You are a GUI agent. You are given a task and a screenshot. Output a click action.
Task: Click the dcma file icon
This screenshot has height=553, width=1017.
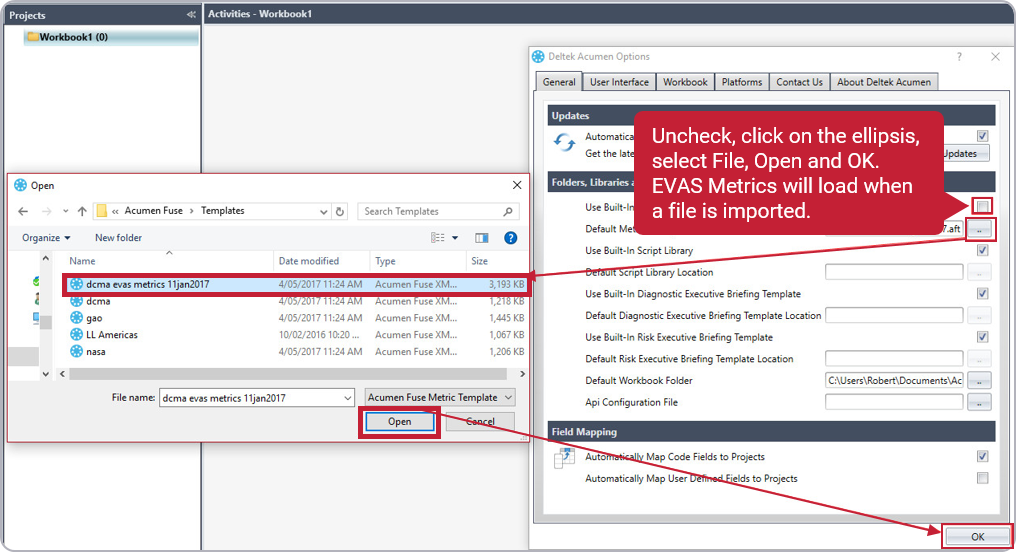tap(77, 301)
